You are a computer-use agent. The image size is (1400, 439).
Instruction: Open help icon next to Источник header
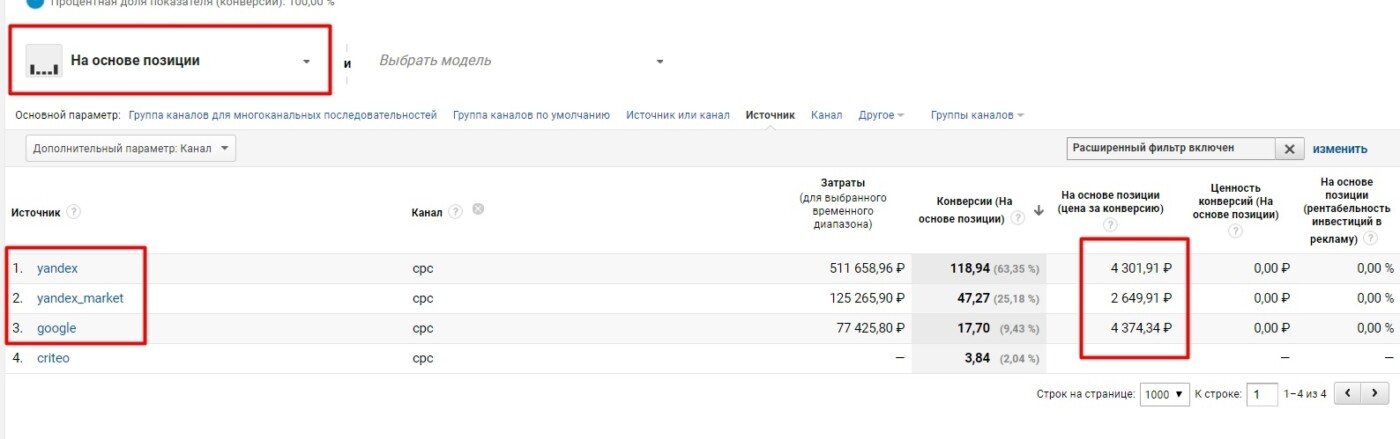point(74,212)
